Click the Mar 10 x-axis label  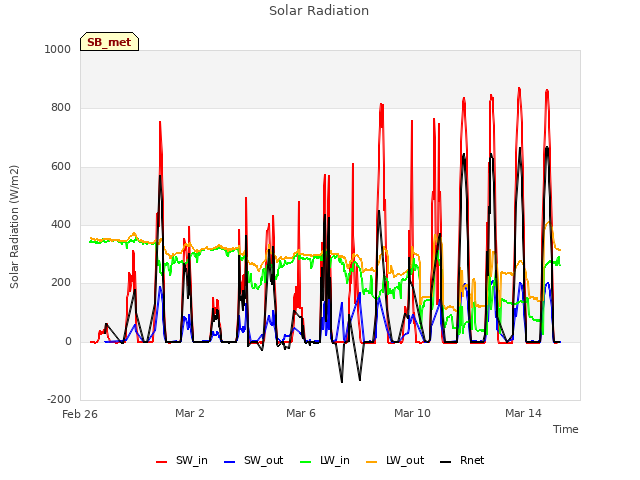412,413
